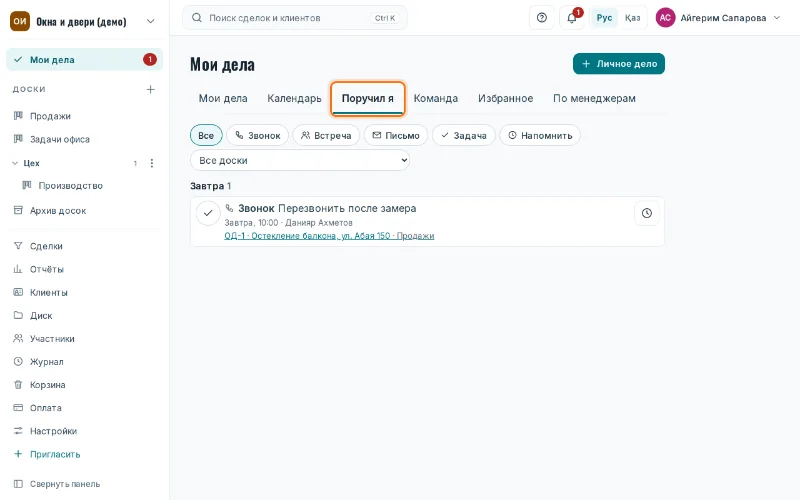
Task: Click the Производство board icon
Action: pyautogui.click(x=27, y=185)
